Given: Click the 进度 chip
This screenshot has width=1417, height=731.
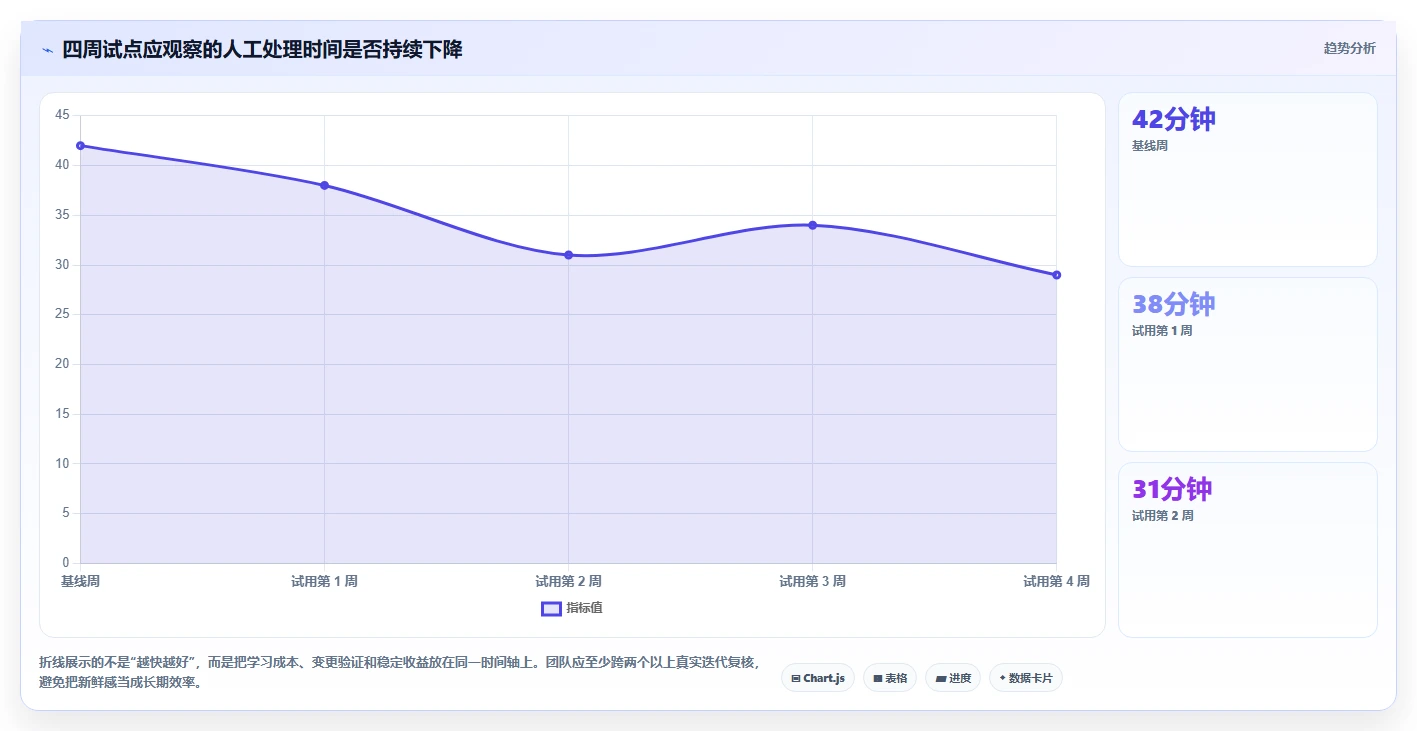Looking at the screenshot, I should [953, 678].
